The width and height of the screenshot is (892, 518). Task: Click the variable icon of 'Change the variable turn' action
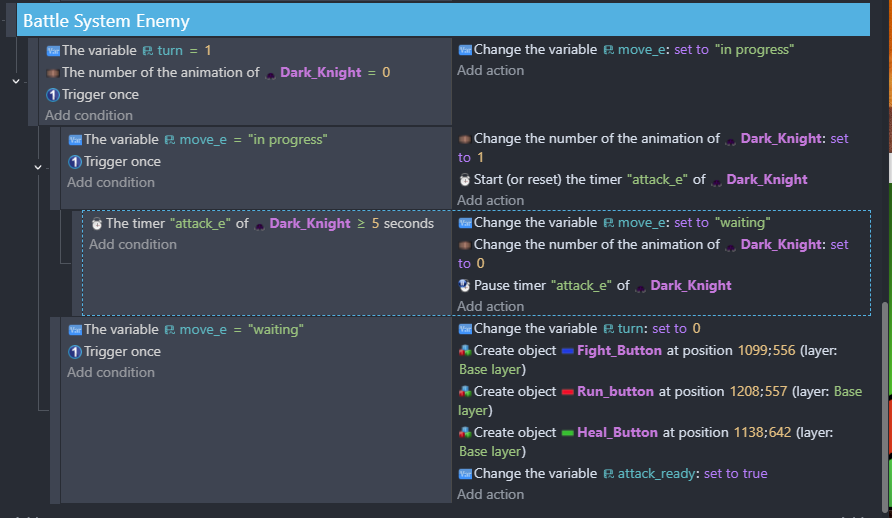tap(464, 329)
